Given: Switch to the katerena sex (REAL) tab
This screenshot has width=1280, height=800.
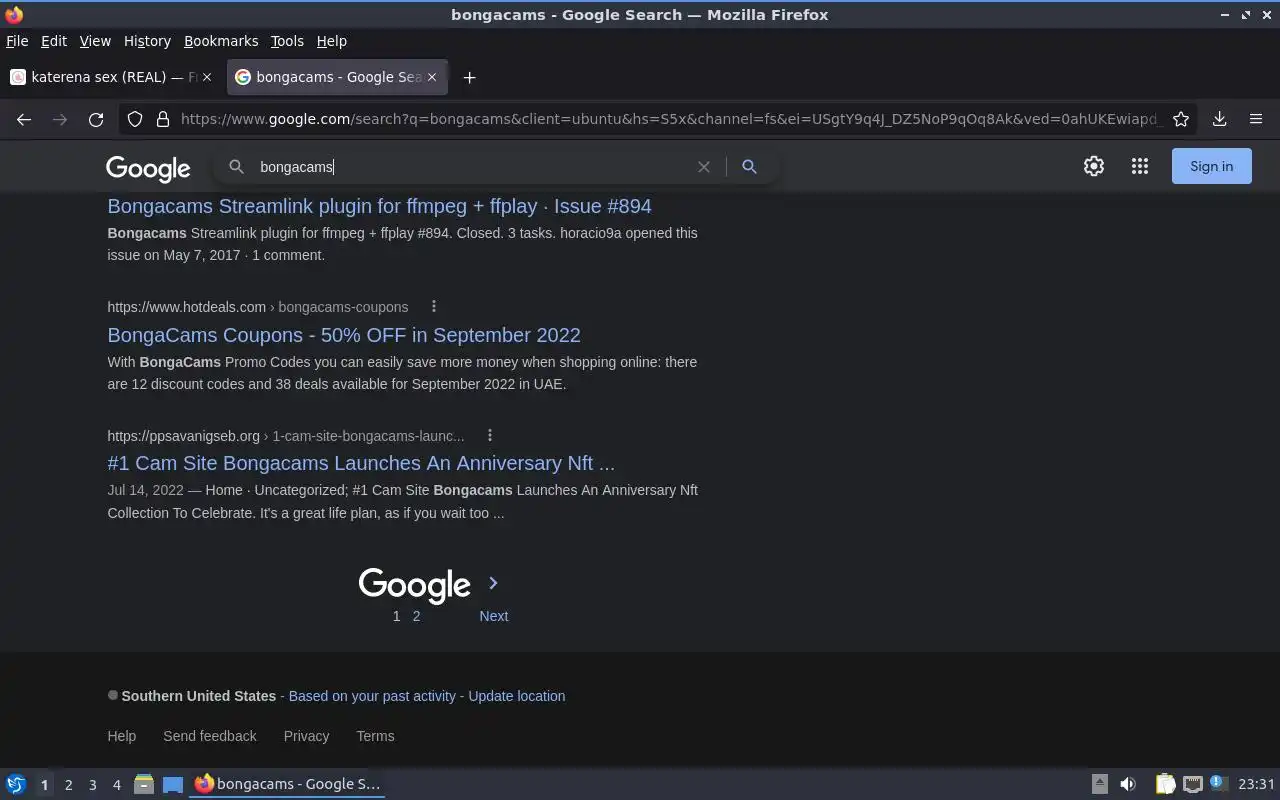Looking at the screenshot, I should pyautogui.click(x=112, y=77).
